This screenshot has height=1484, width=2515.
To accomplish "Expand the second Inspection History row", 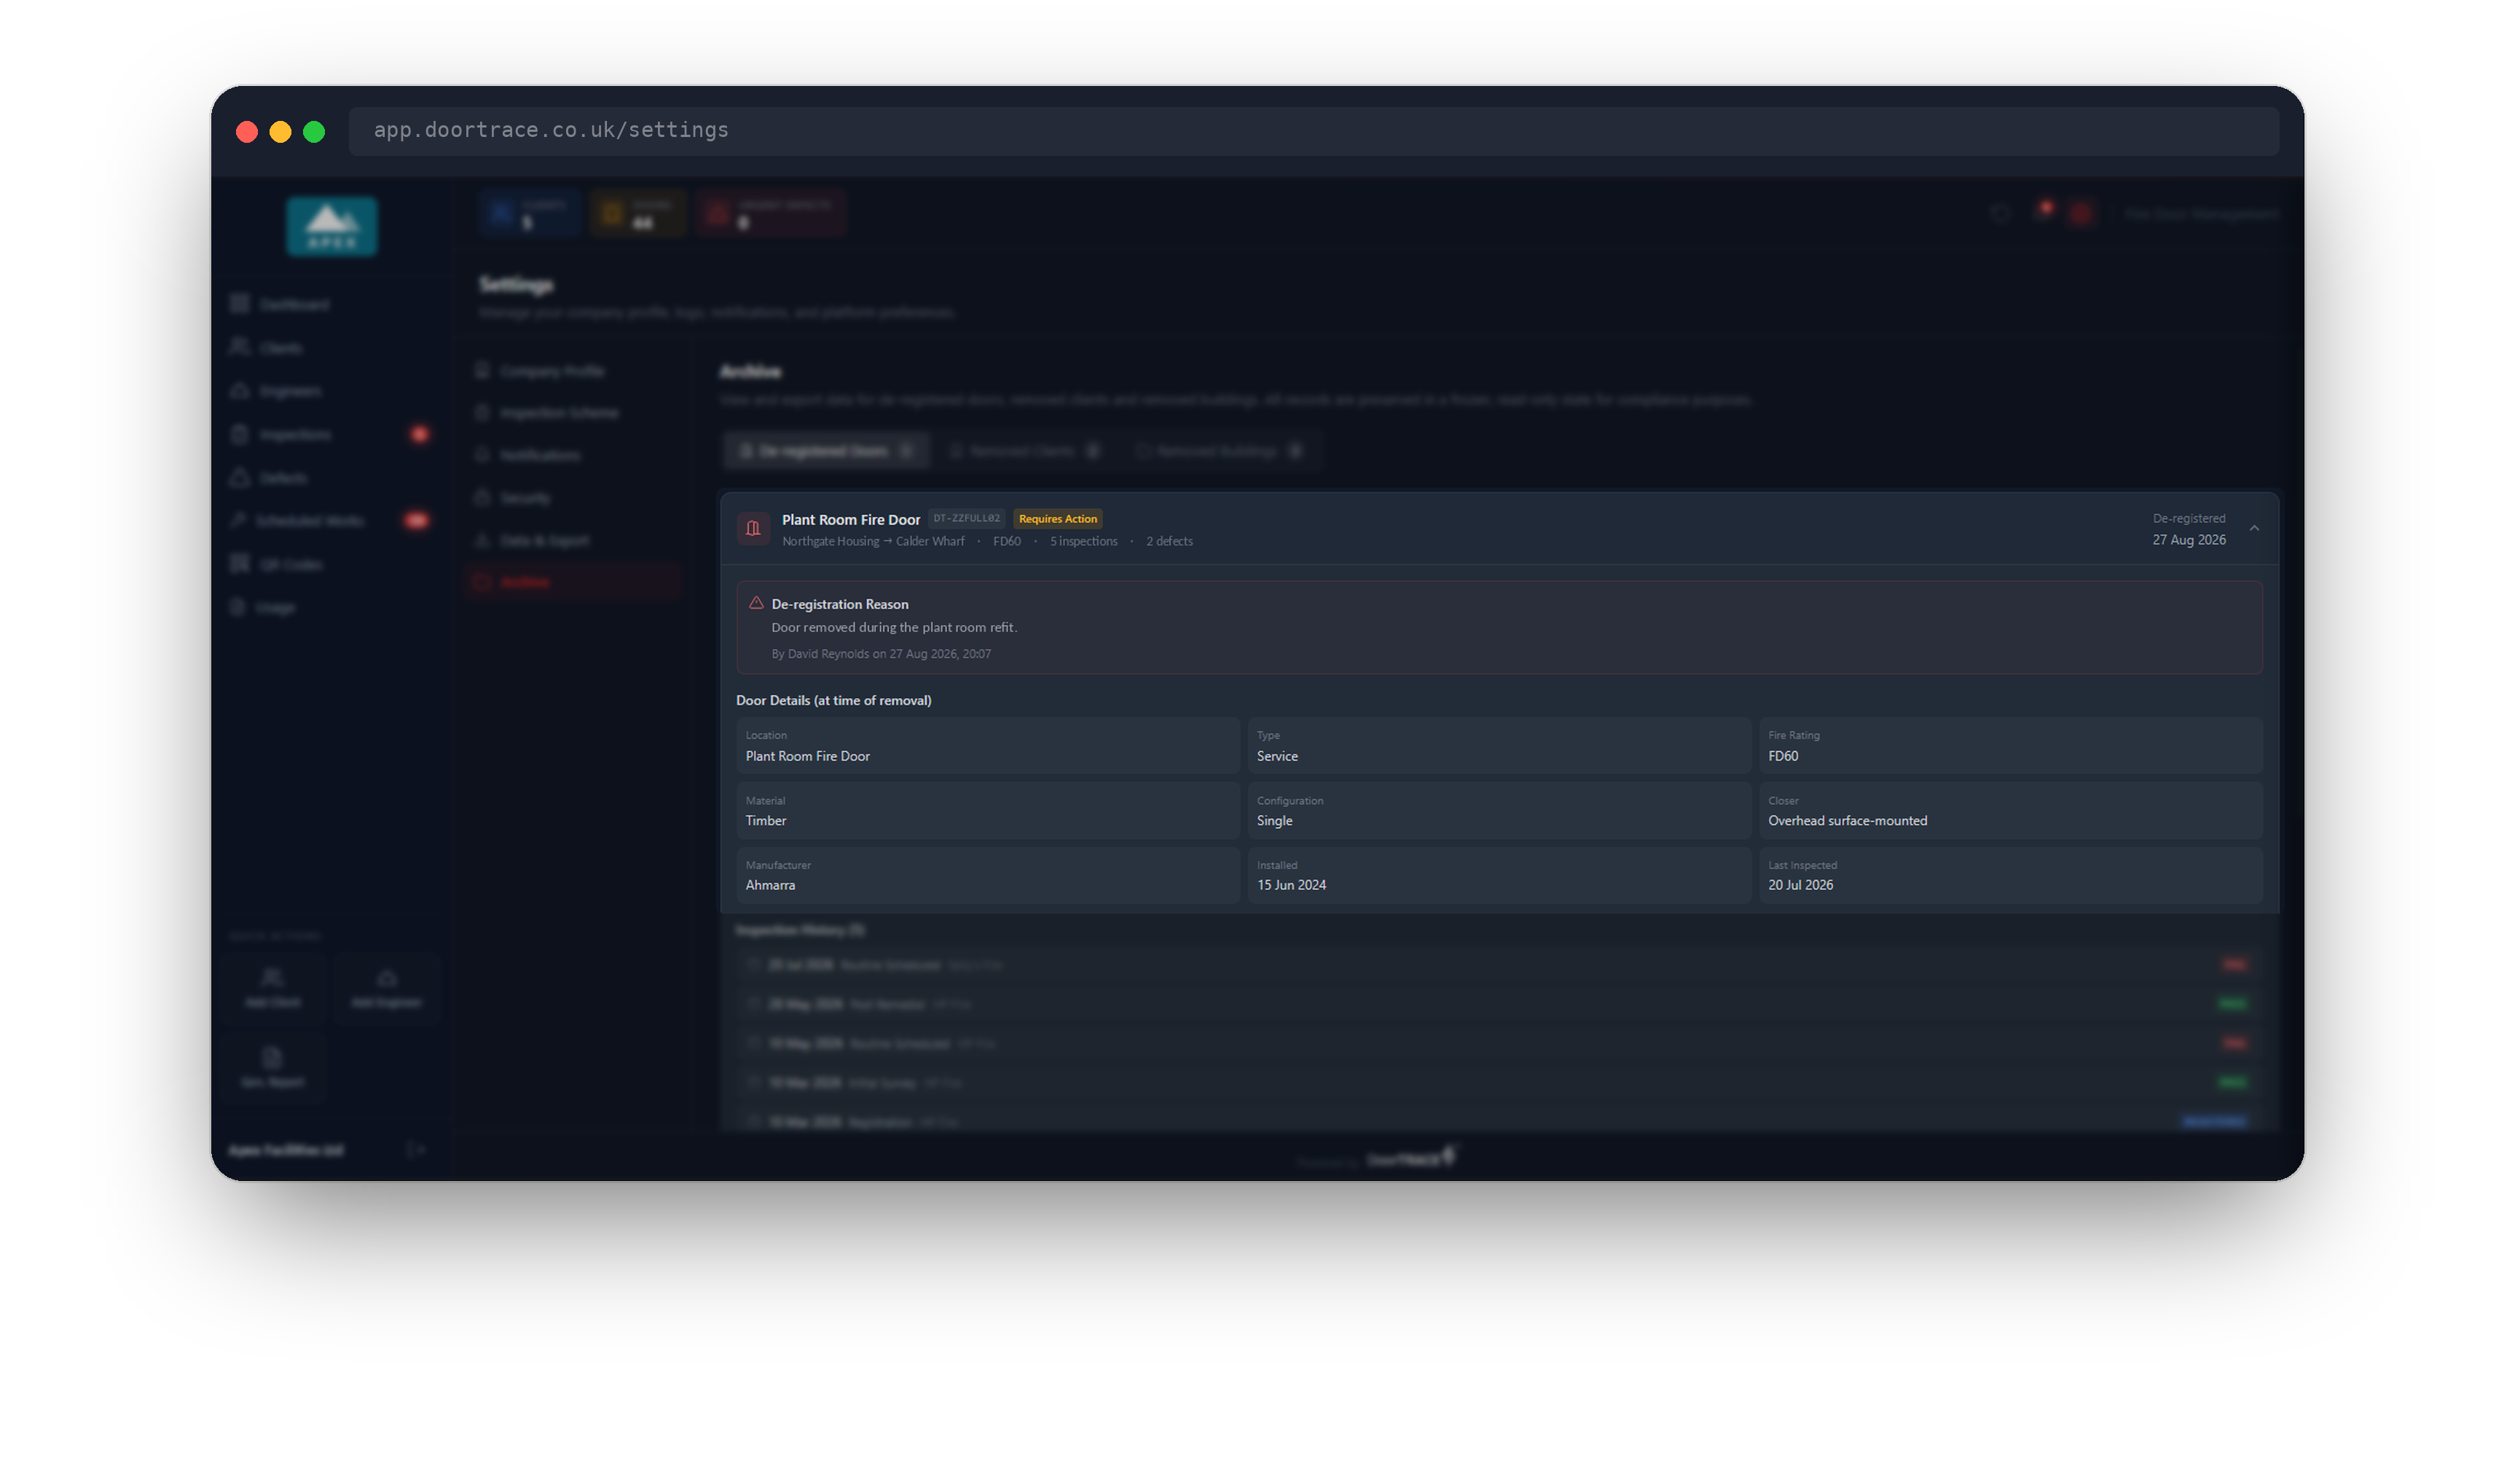I will point(1498,1004).
